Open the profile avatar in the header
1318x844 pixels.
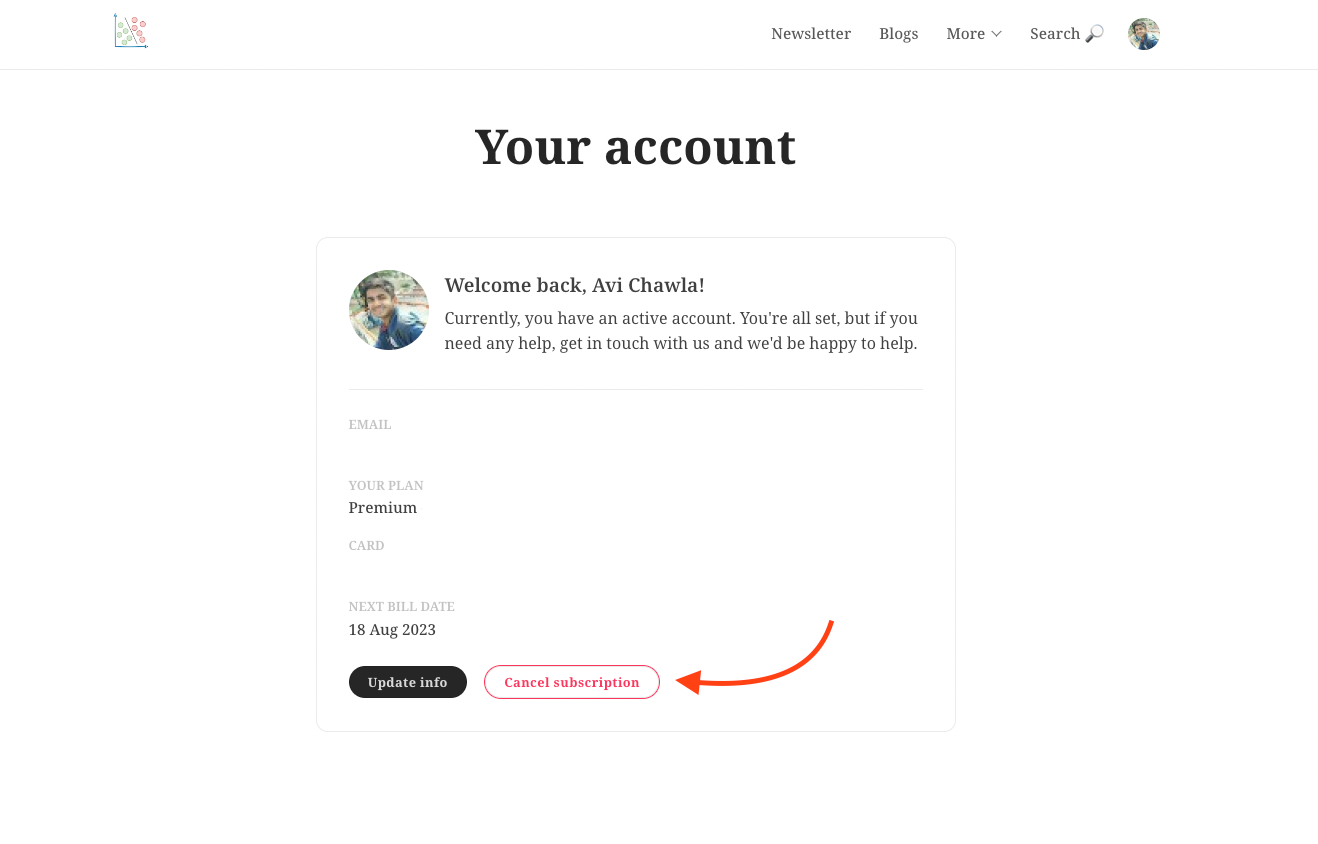tap(1144, 34)
